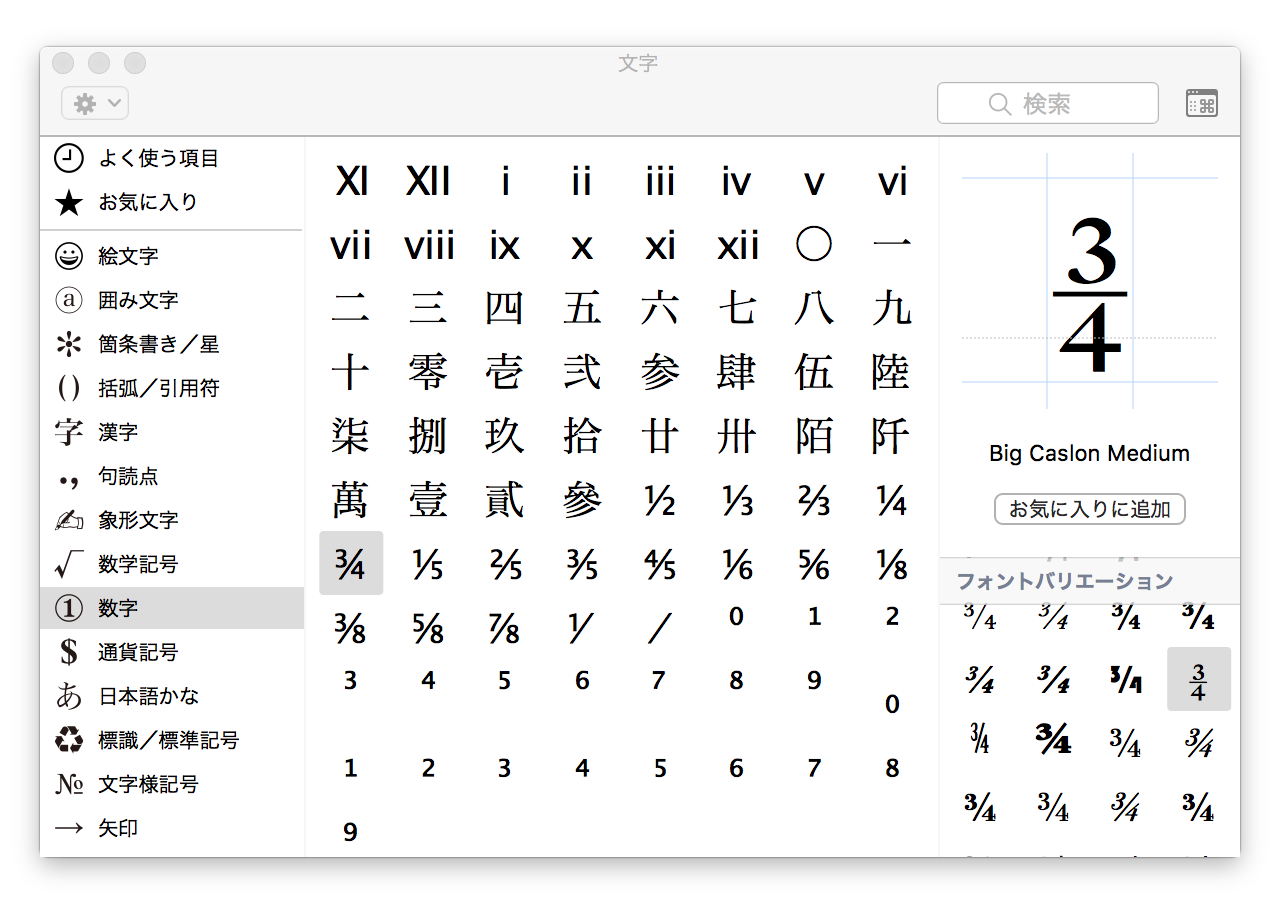Collapse the character viewer via toolbar icon

click(x=1201, y=103)
